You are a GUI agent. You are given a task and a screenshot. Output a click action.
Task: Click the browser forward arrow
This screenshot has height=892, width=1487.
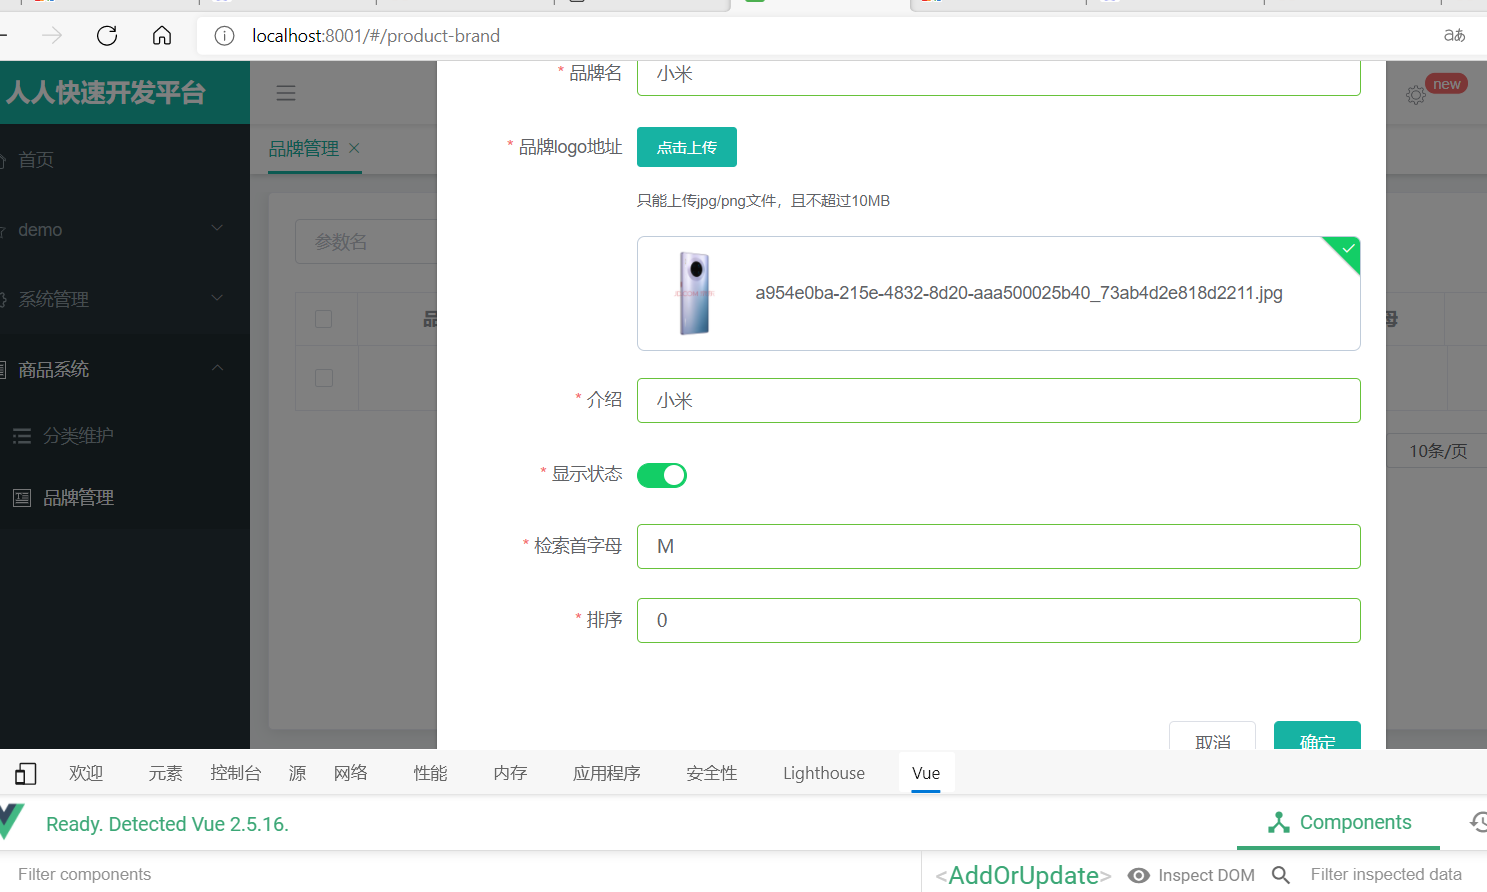click(x=52, y=36)
